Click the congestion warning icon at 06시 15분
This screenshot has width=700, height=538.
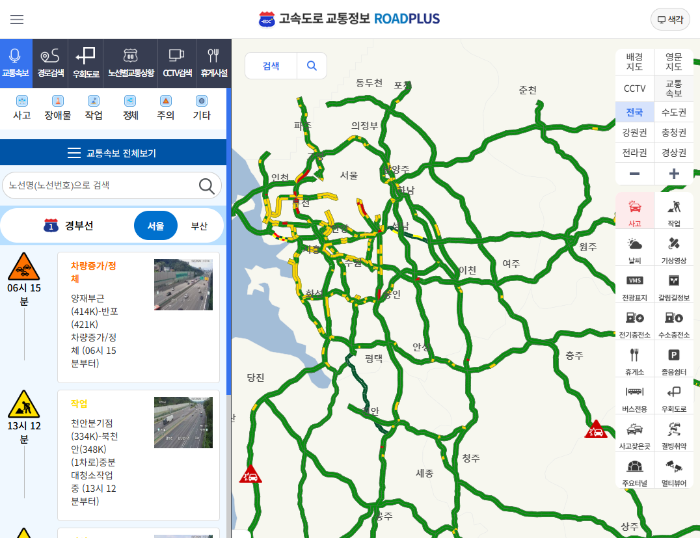[x=24, y=267]
